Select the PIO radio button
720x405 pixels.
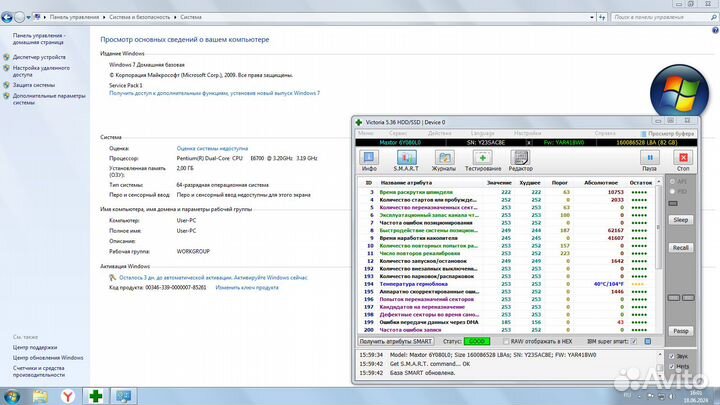click(672, 191)
